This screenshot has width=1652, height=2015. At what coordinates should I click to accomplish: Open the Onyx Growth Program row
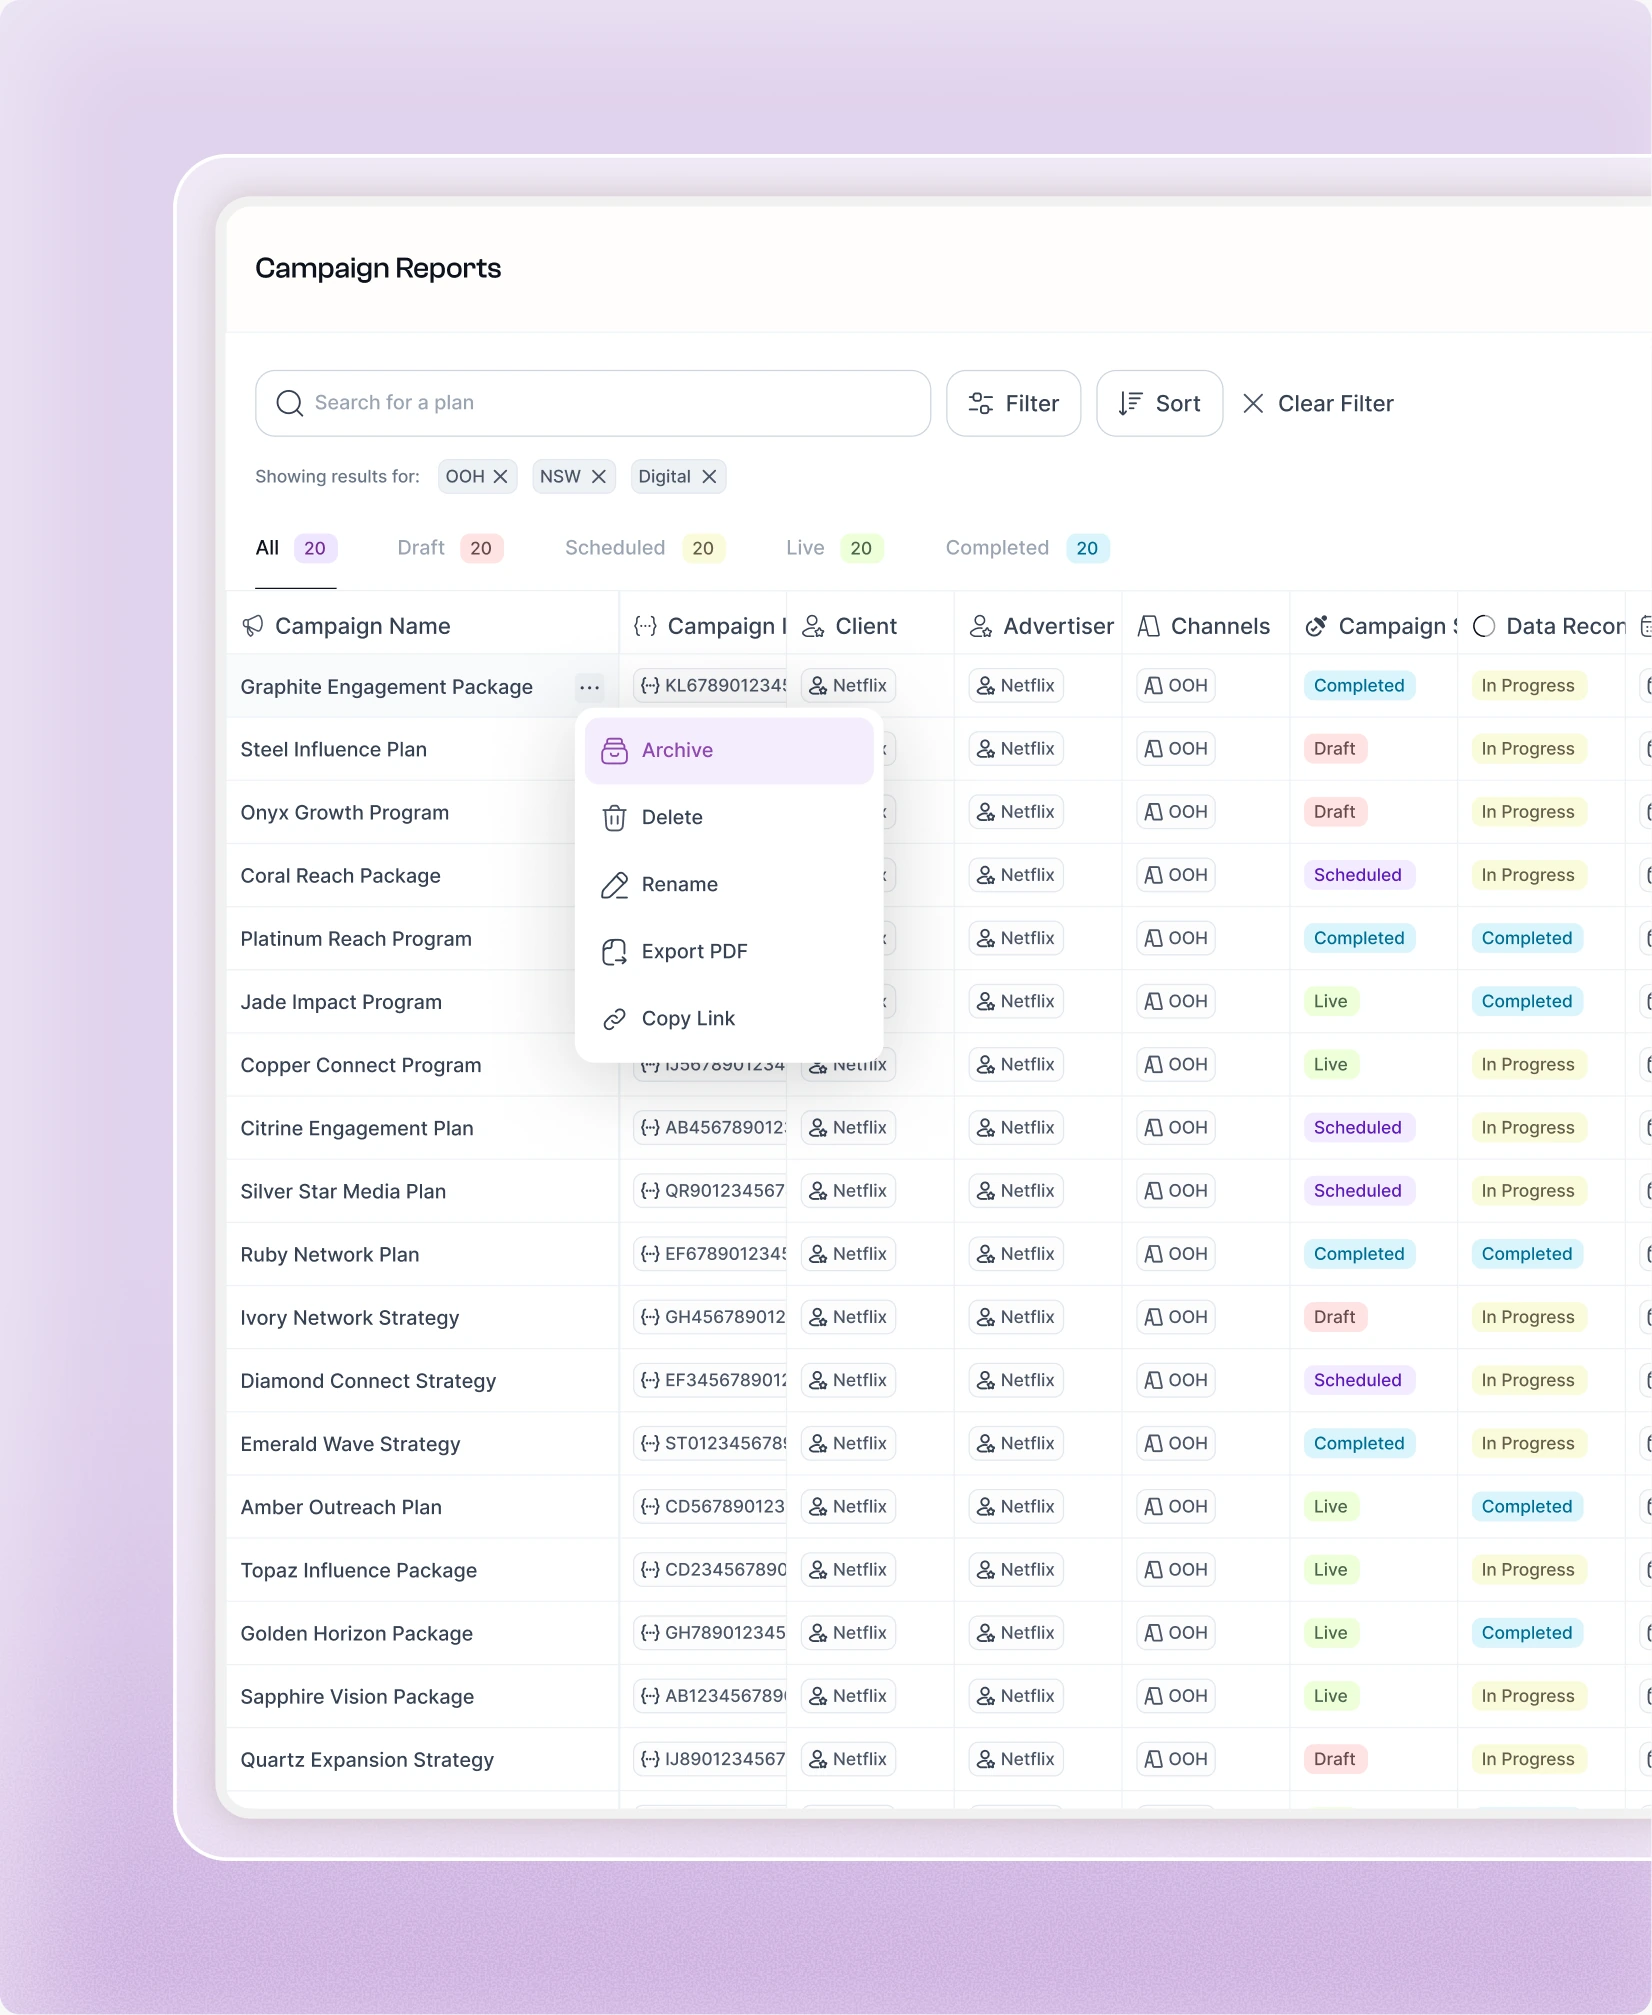pos(344,813)
